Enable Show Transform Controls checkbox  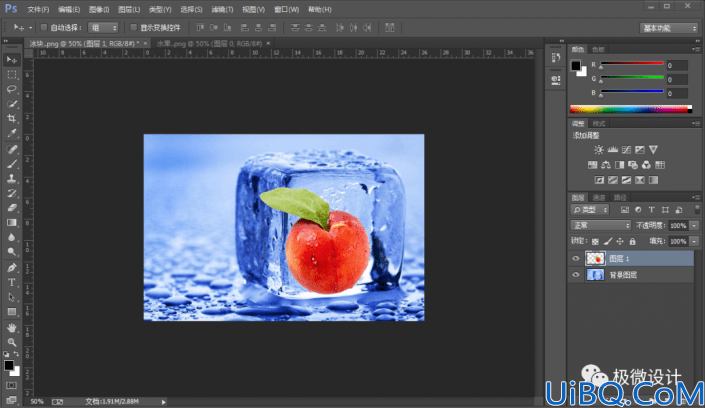pyautogui.click(x=134, y=27)
